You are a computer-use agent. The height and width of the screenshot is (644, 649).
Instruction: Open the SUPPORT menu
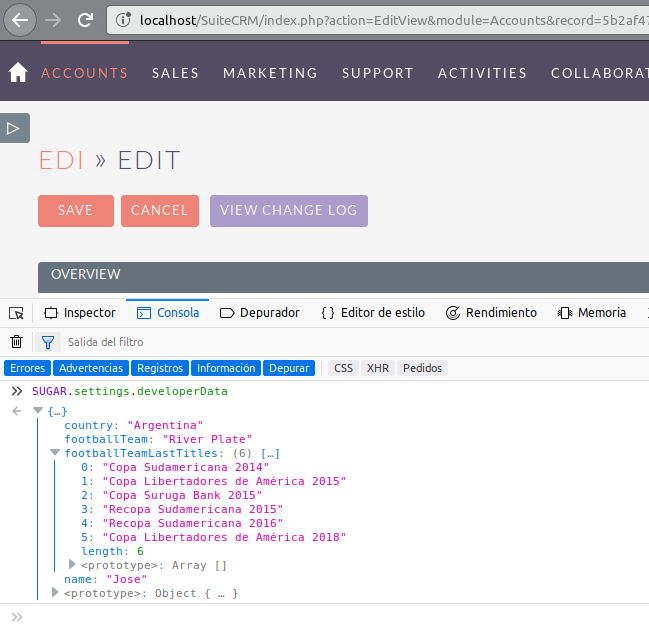377,73
